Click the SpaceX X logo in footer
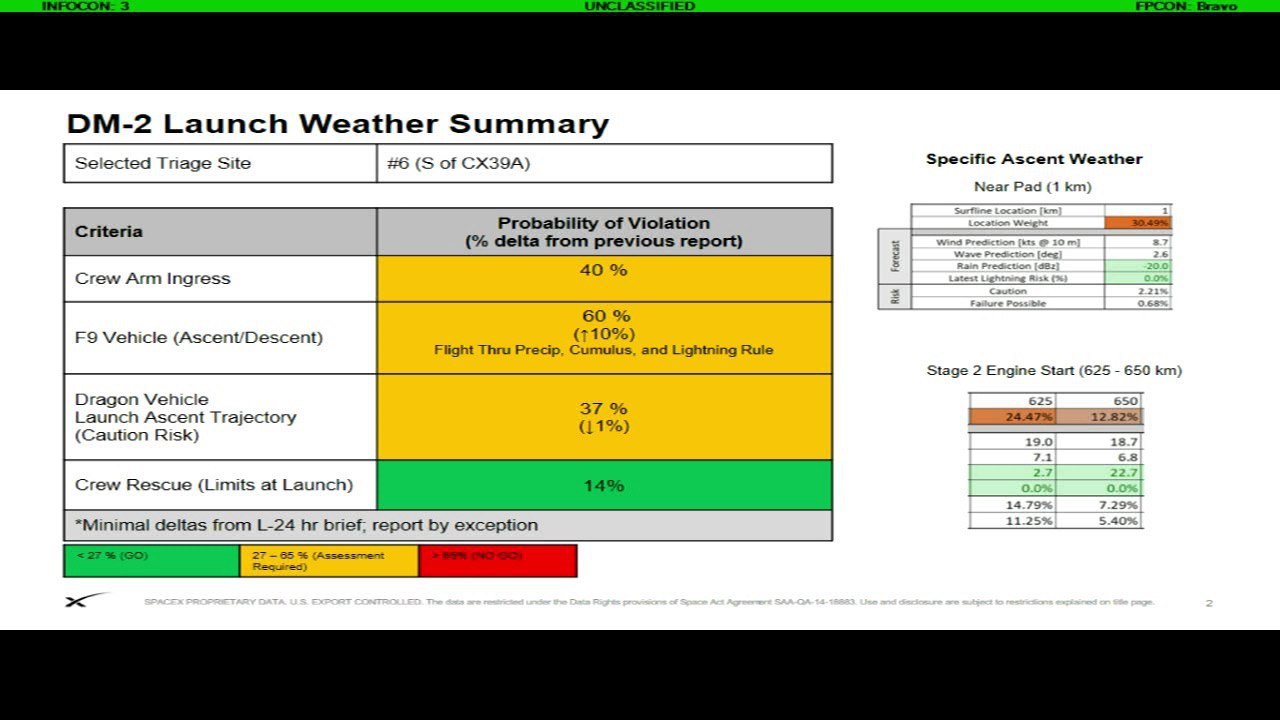This screenshot has width=1280, height=720. 87,600
